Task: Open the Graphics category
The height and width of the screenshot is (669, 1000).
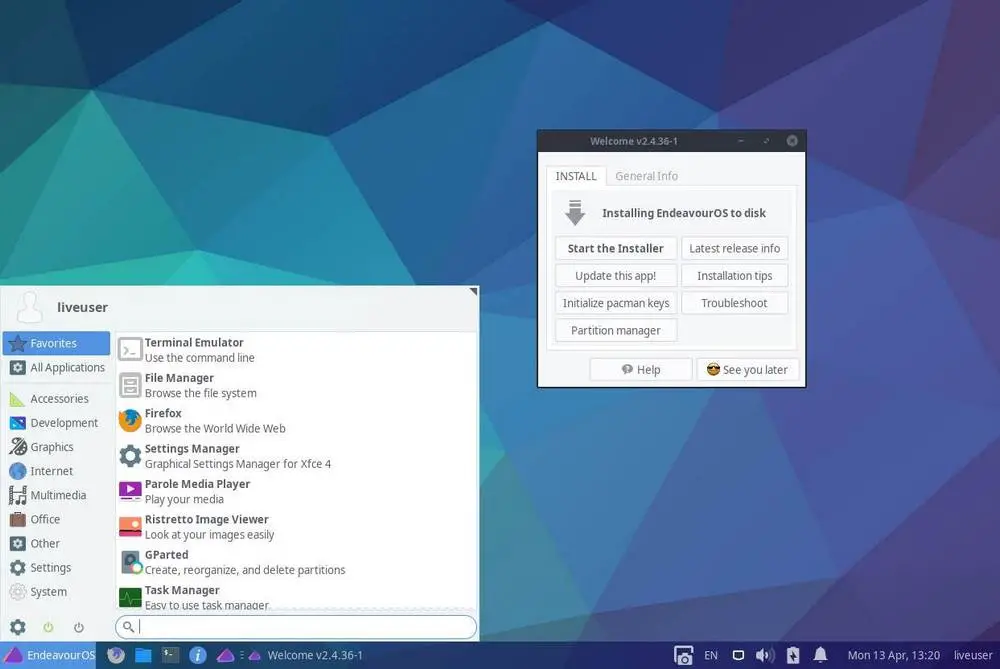Action: 56,447
